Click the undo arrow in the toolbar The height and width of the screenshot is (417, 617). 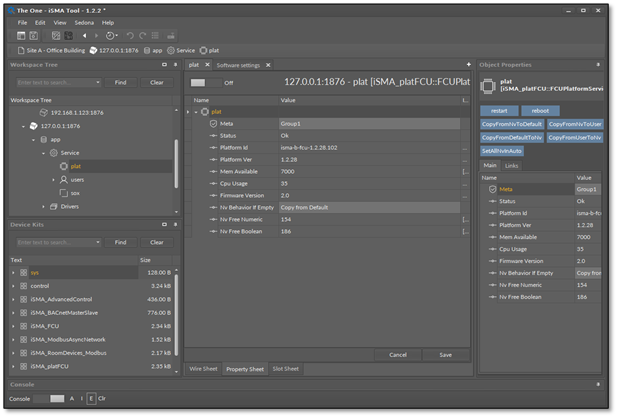pyautogui.click(x=130, y=36)
